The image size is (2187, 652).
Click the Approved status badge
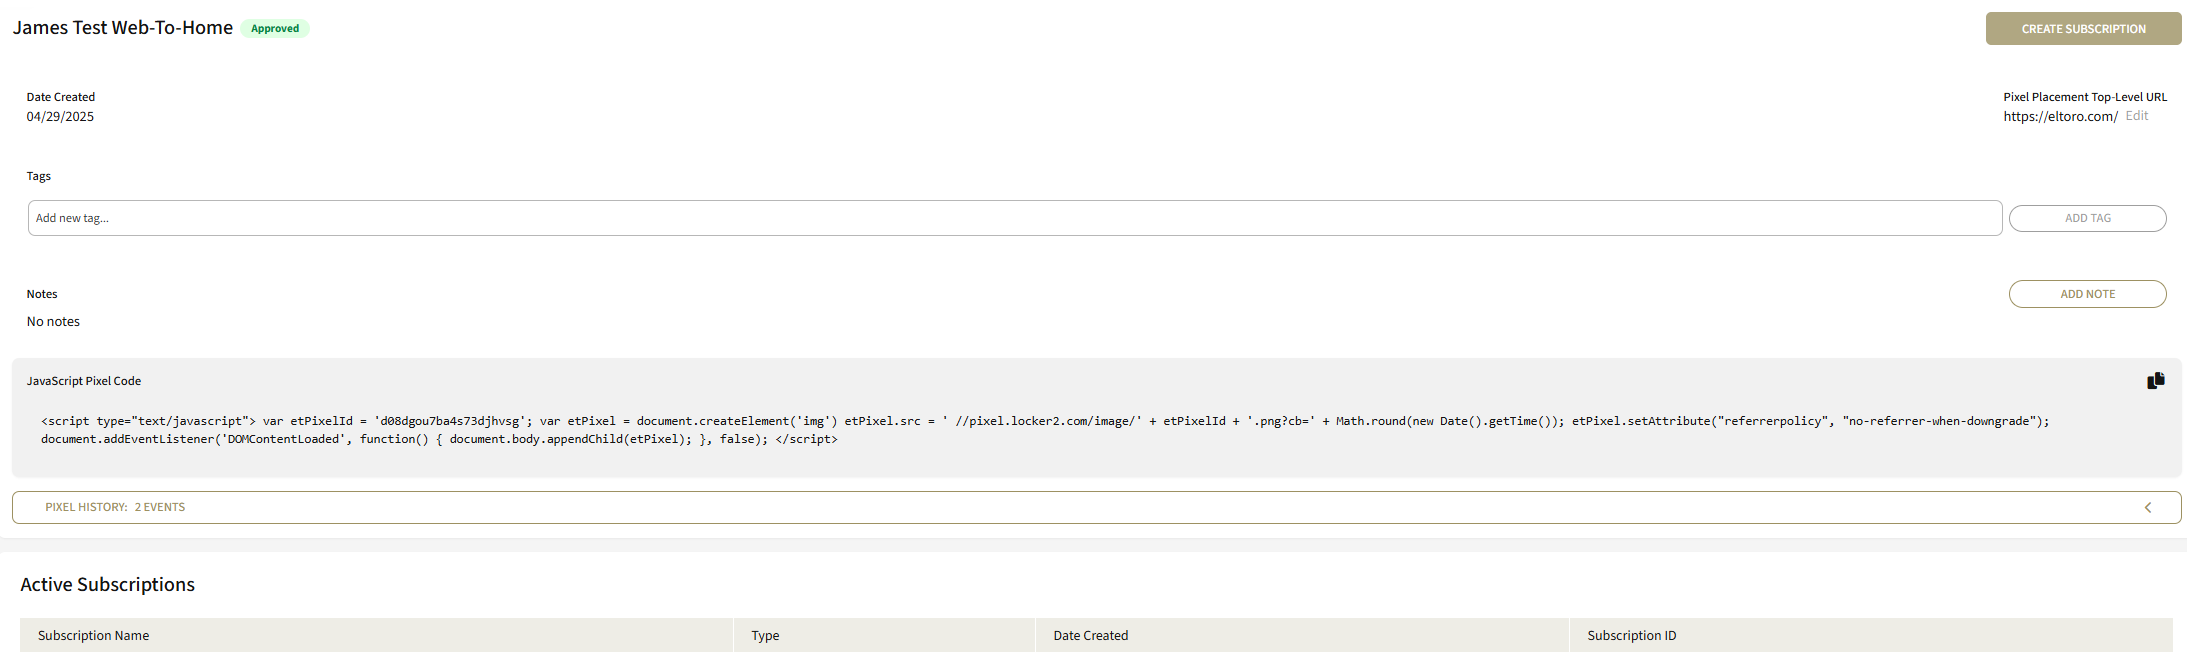(275, 28)
